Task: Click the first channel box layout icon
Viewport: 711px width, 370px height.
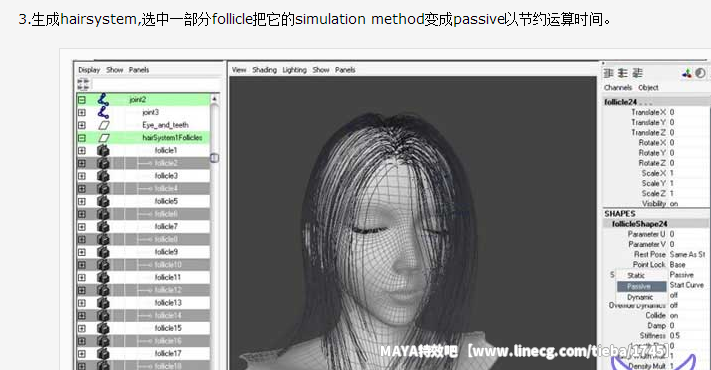Action: pos(609,73)
